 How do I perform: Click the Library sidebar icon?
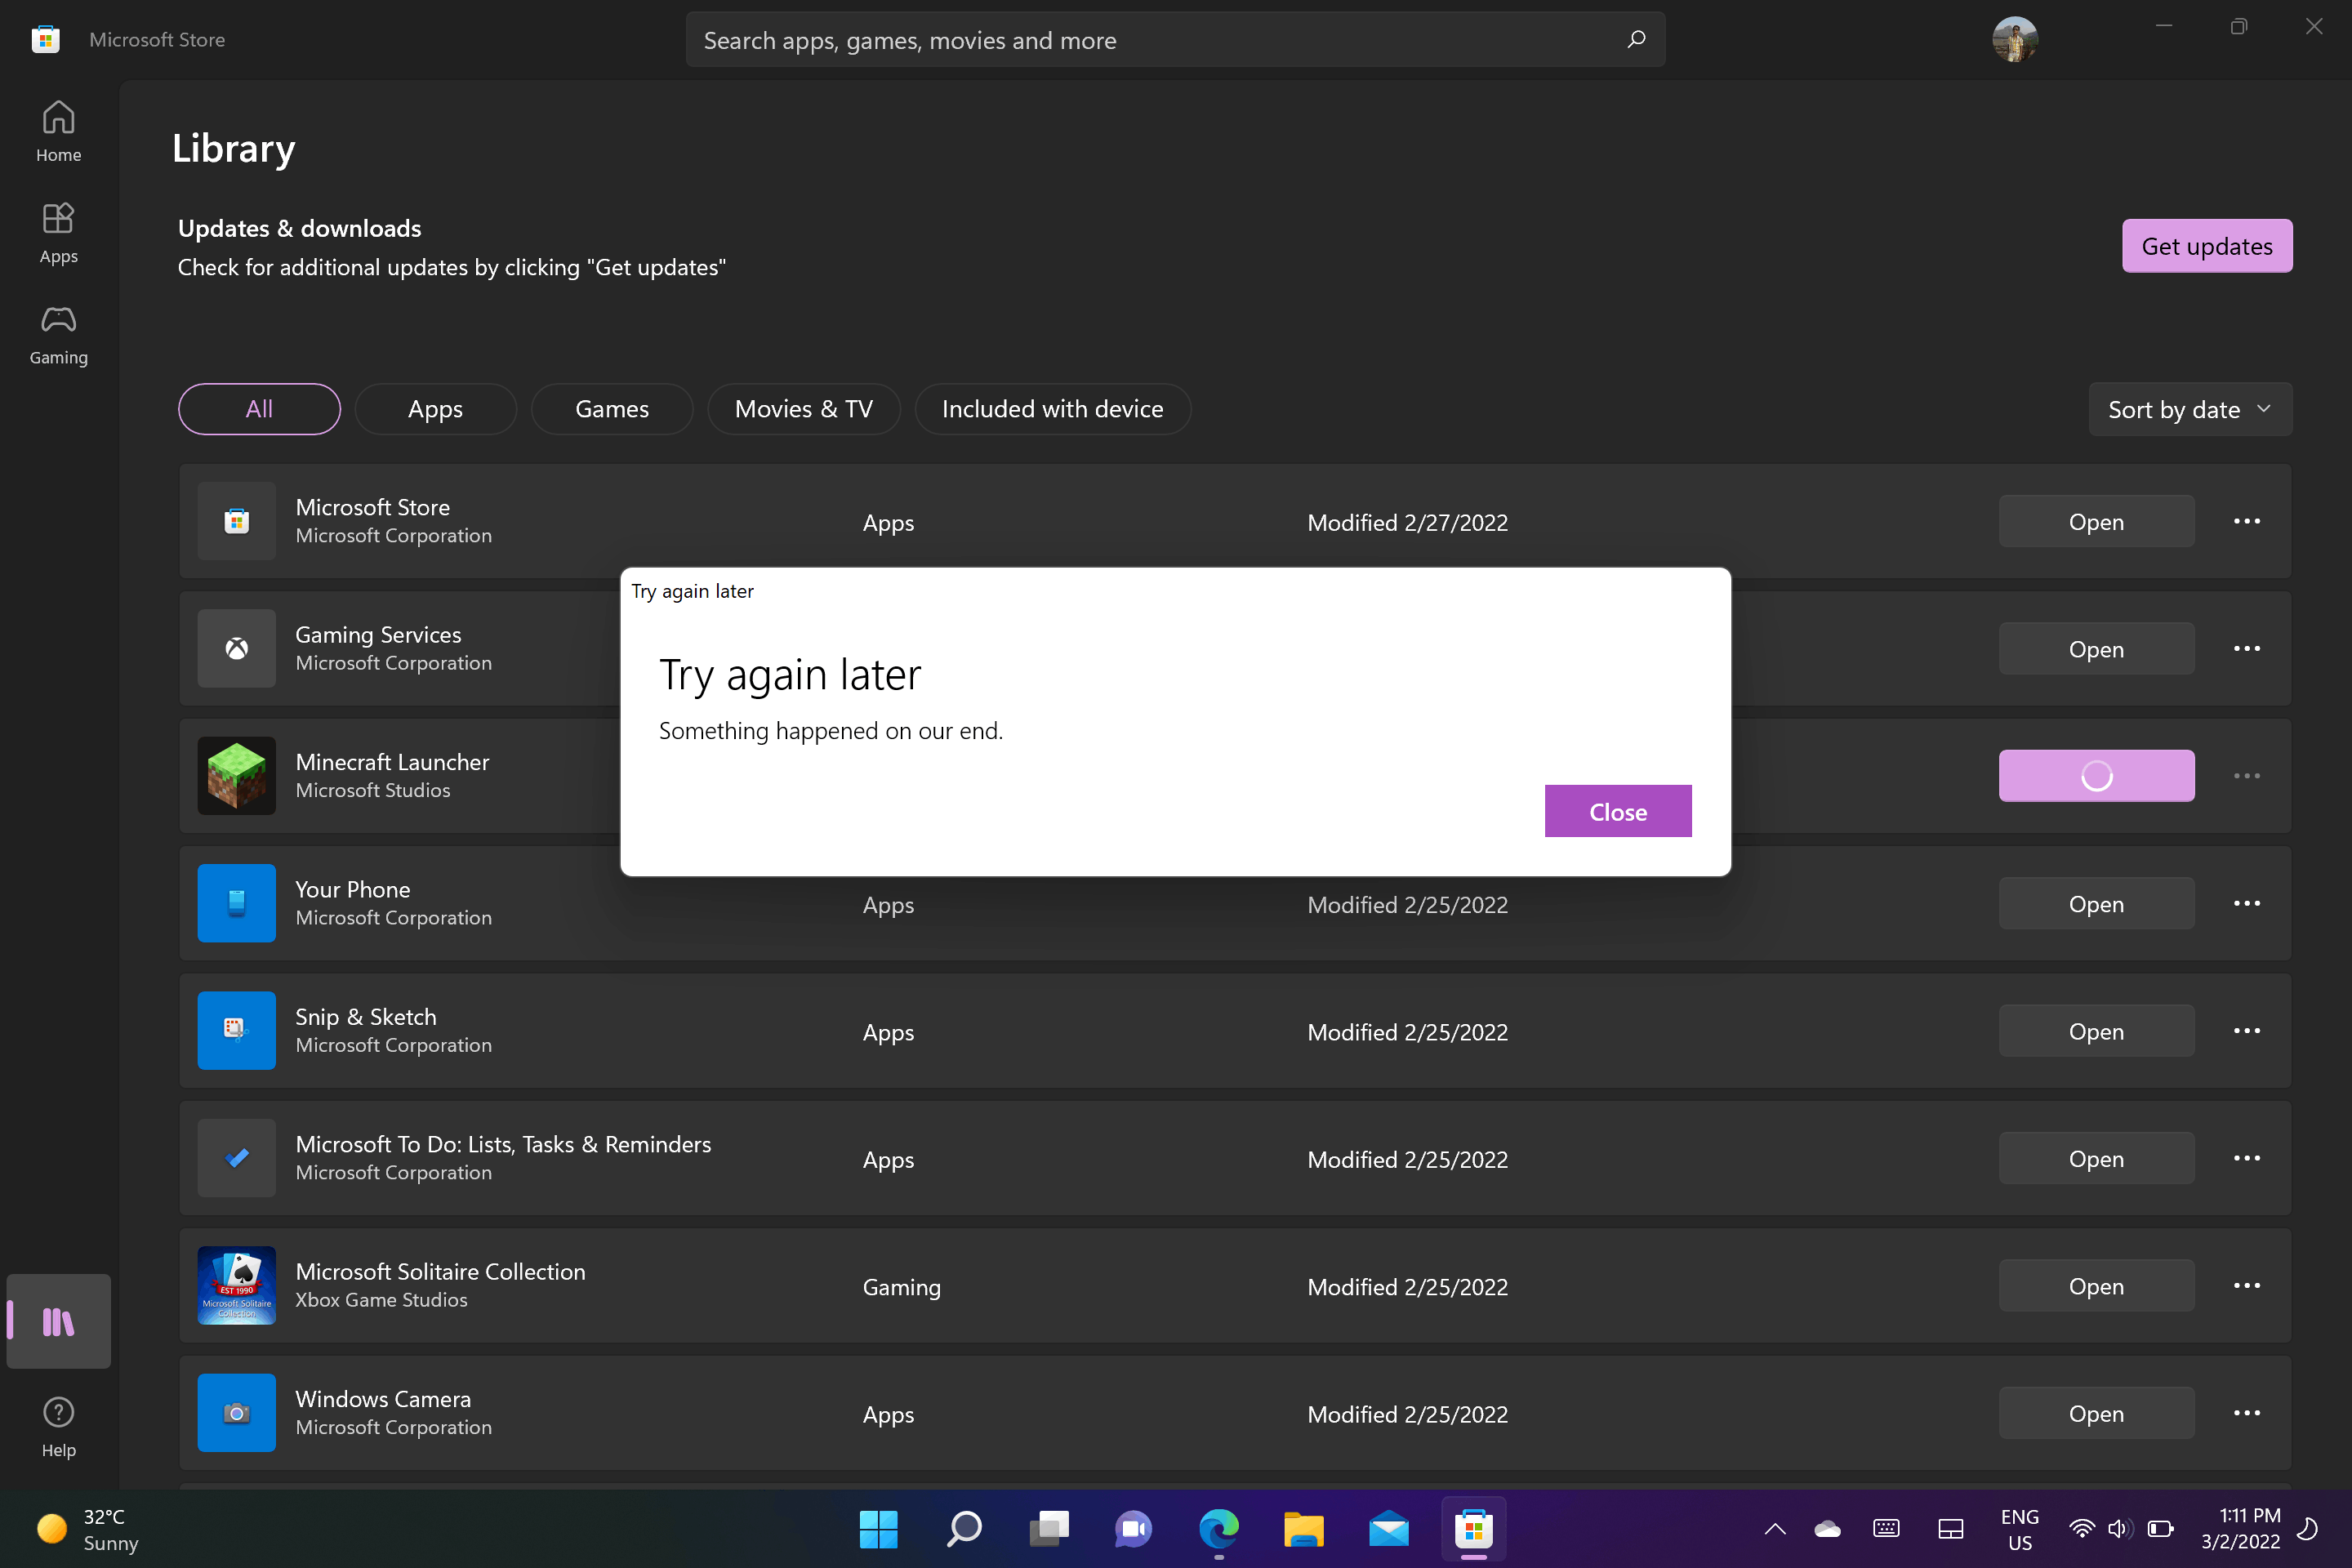(58, 1321)
